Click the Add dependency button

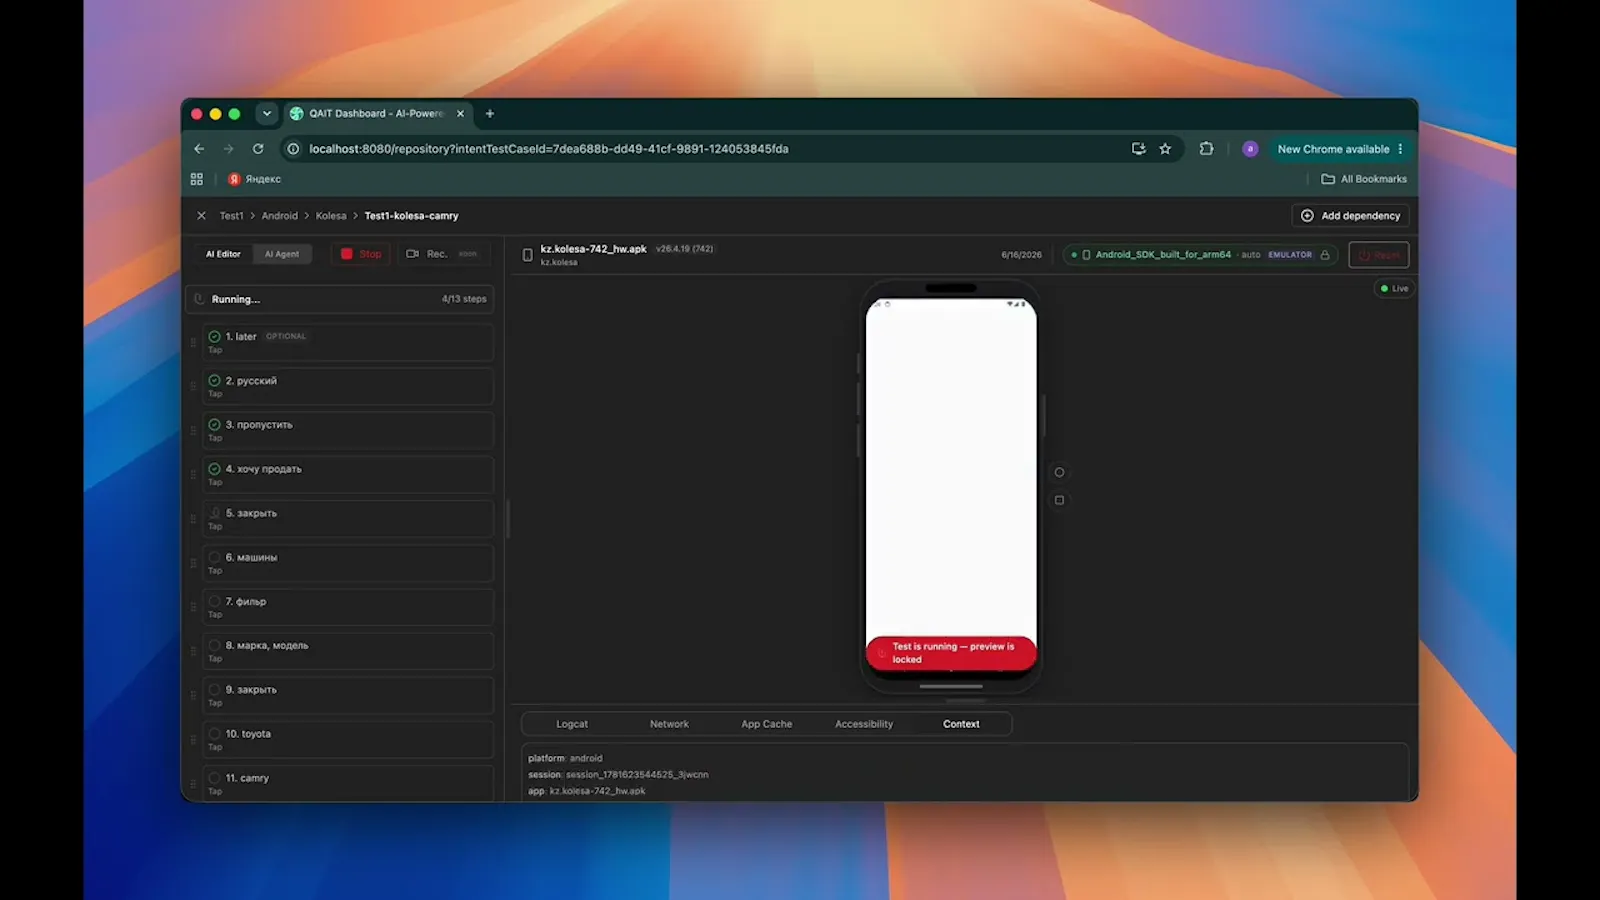[x=1351, y=216]
